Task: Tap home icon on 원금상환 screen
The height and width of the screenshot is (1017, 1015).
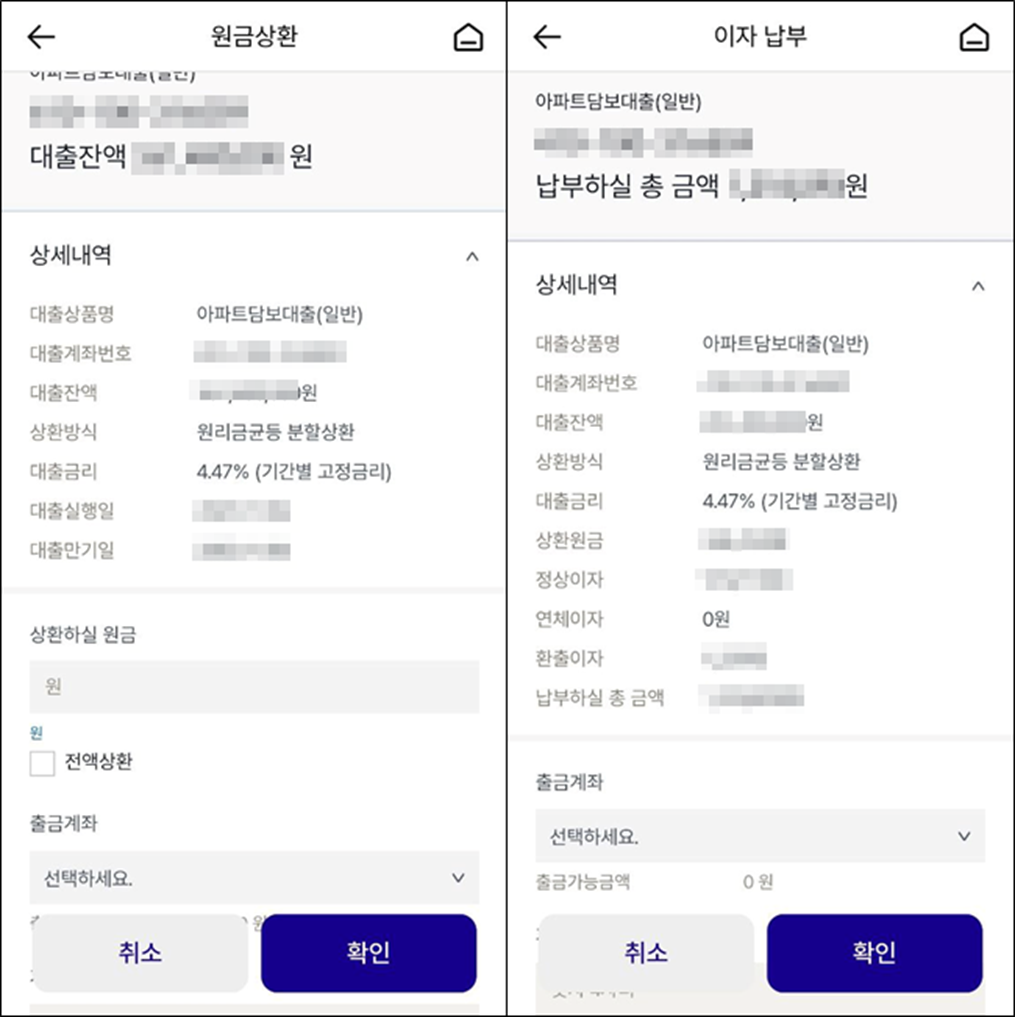Action: click(468, 37)
